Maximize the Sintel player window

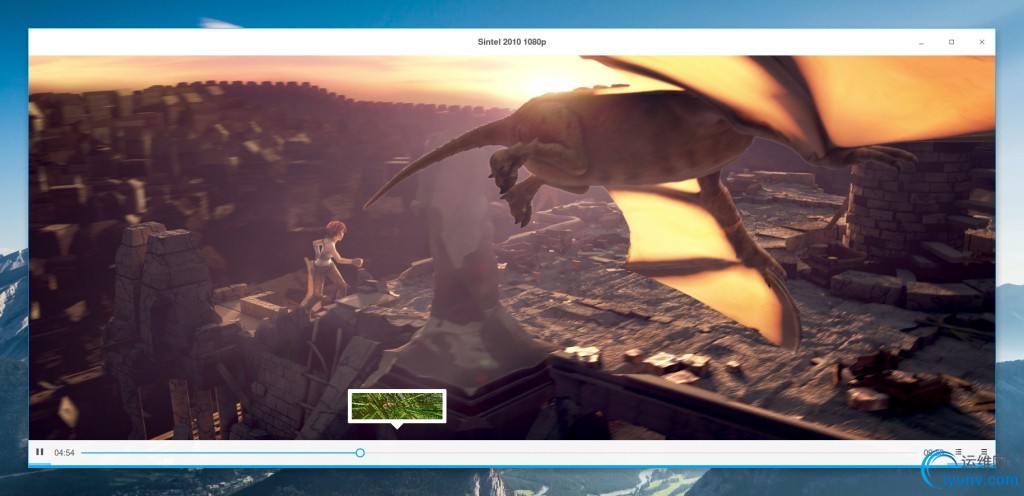(952, 42)
